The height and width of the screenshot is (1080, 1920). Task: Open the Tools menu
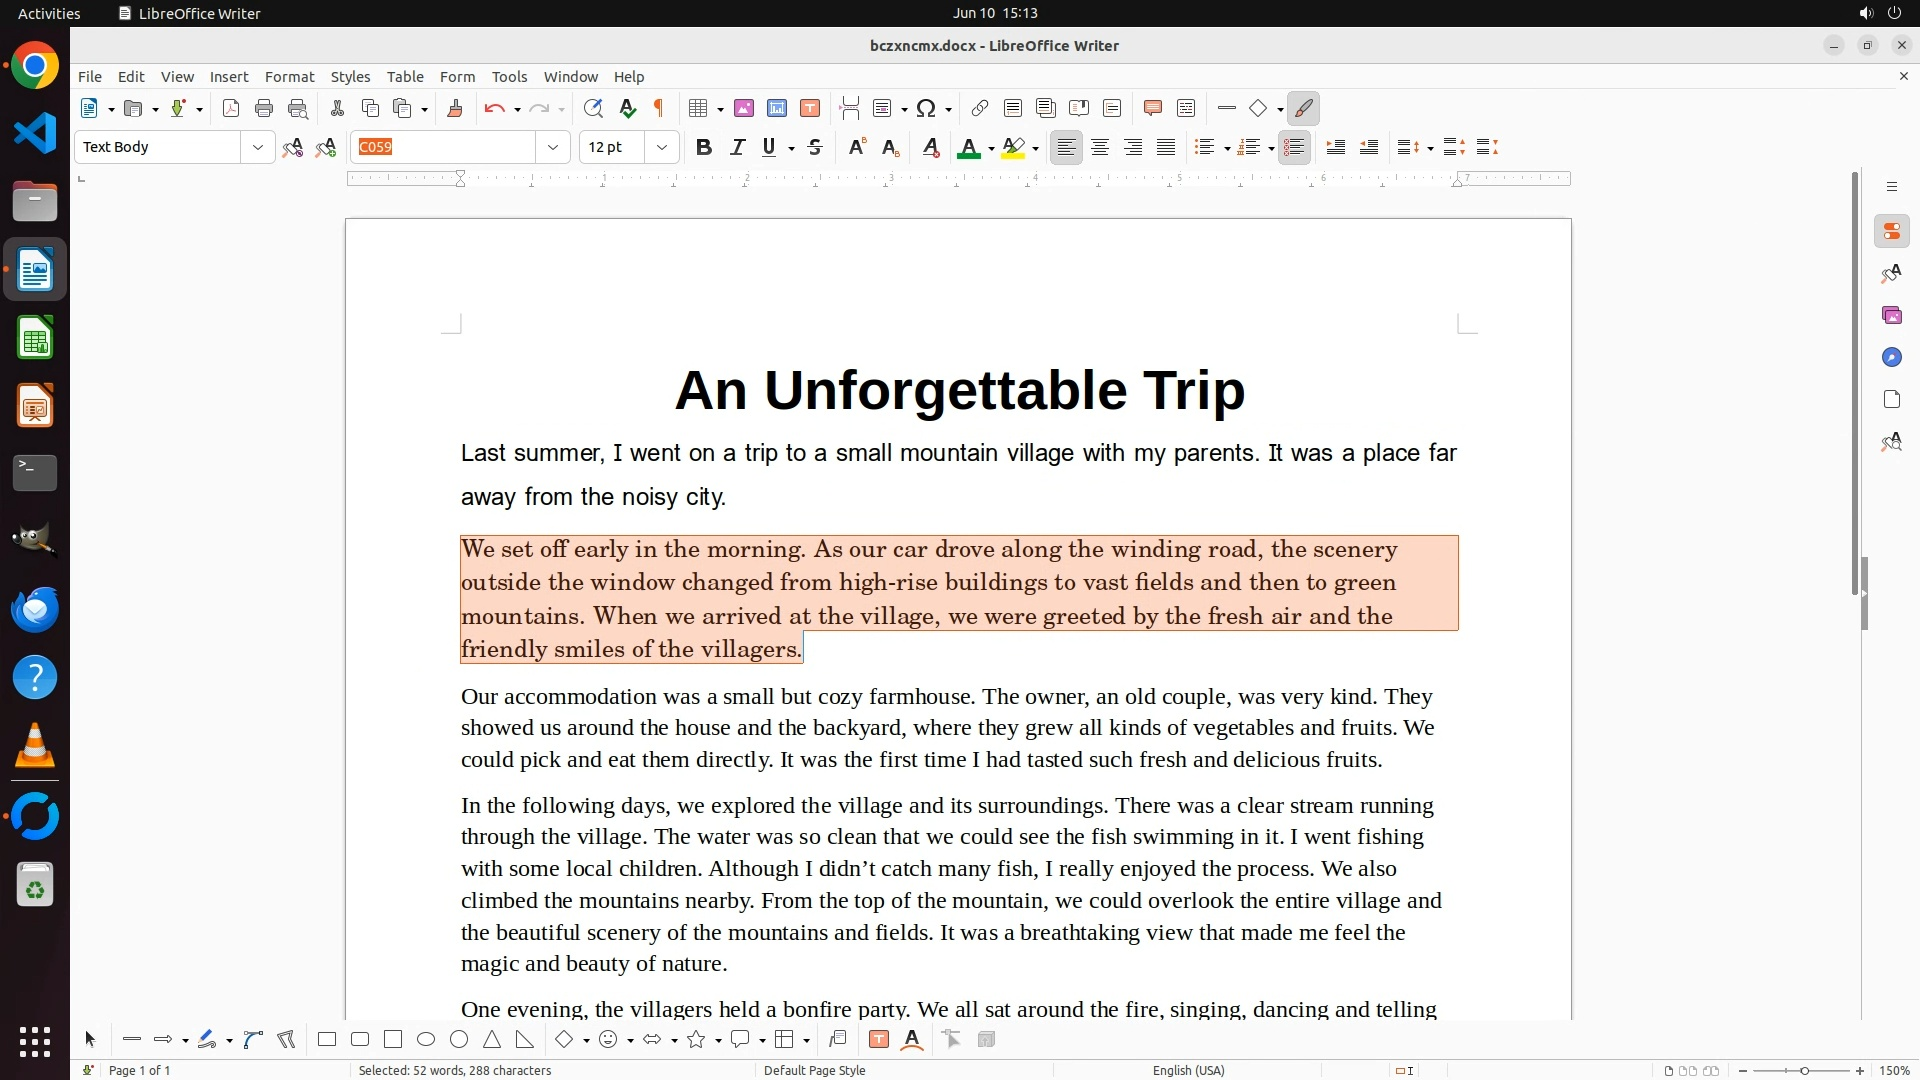(509, 77)
